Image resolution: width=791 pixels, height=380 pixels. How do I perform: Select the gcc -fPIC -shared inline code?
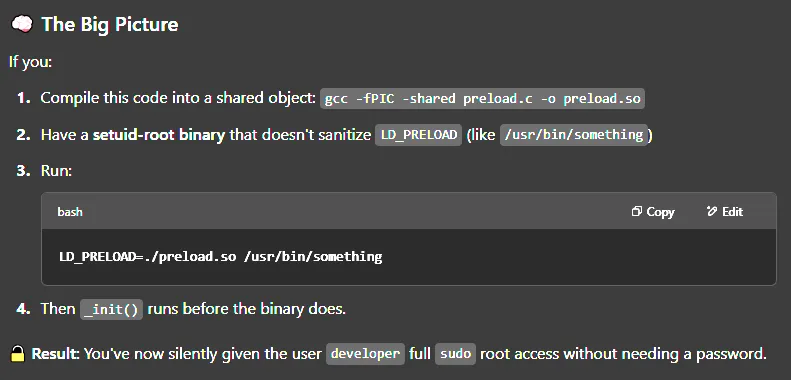click(x=482, y=98)
